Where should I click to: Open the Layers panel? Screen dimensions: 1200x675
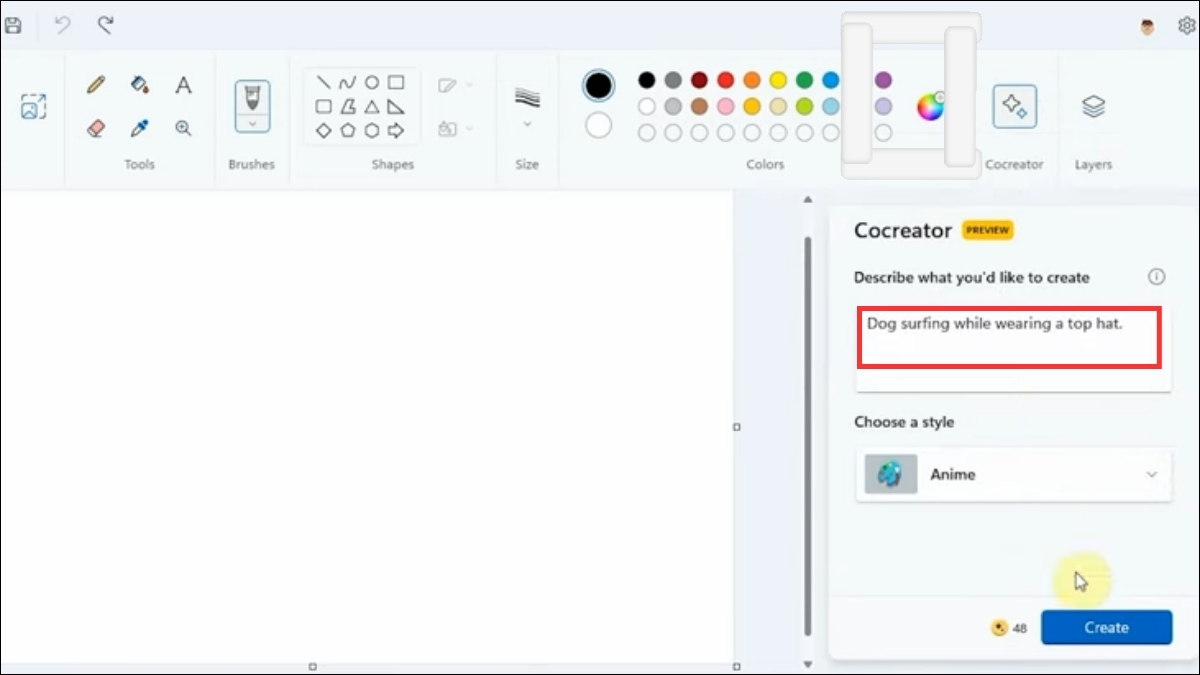1093,106
